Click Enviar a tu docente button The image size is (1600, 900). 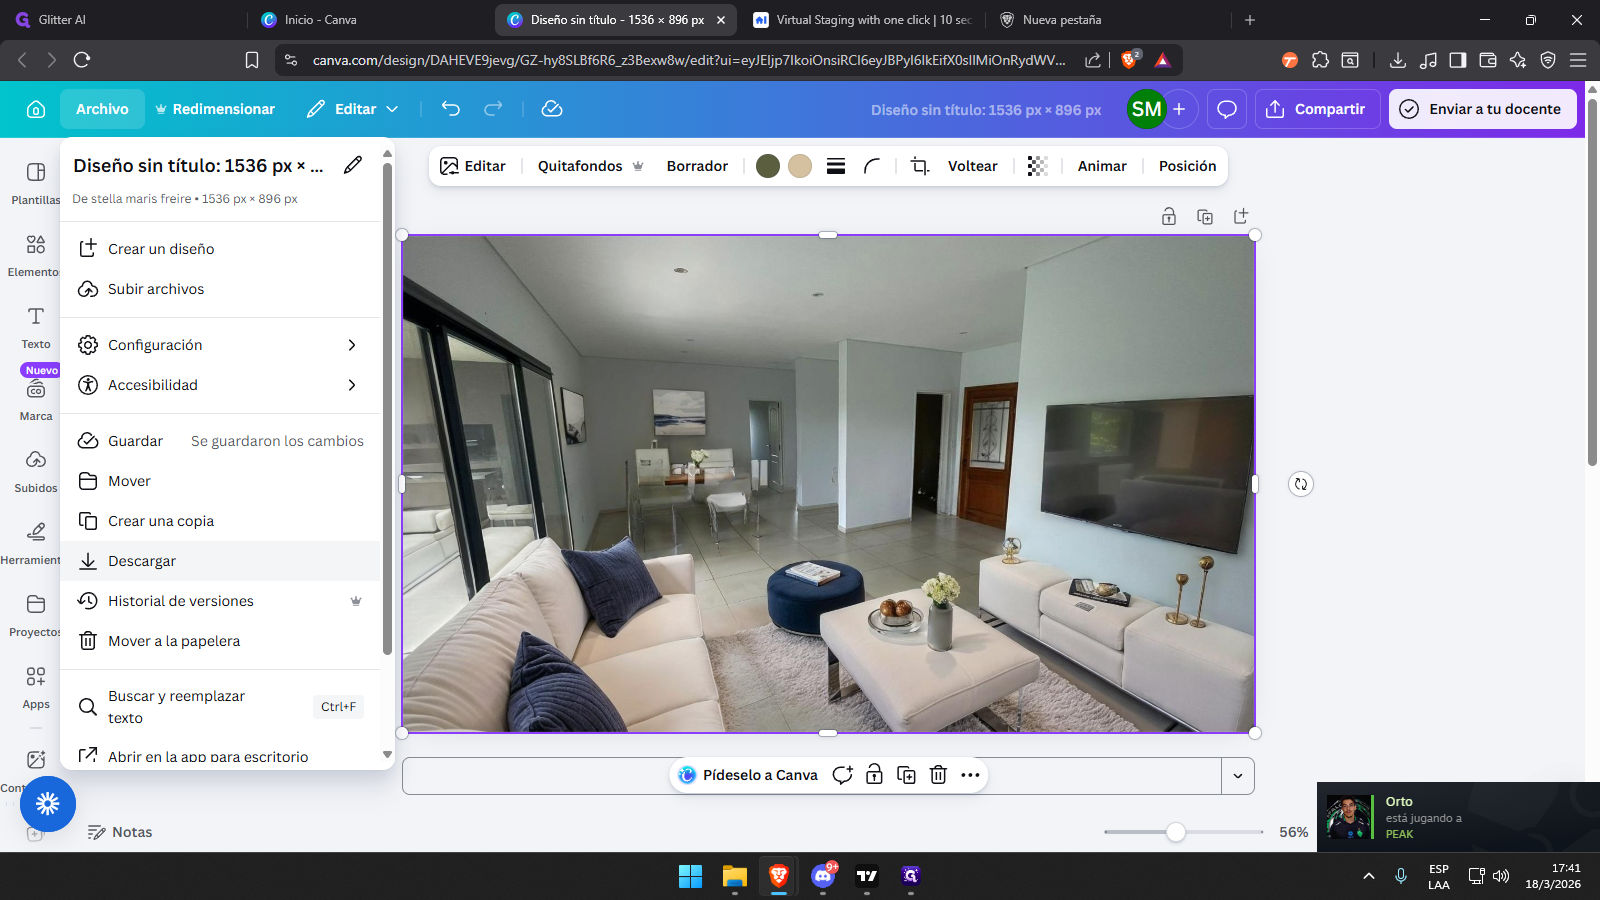(1482, 109)
